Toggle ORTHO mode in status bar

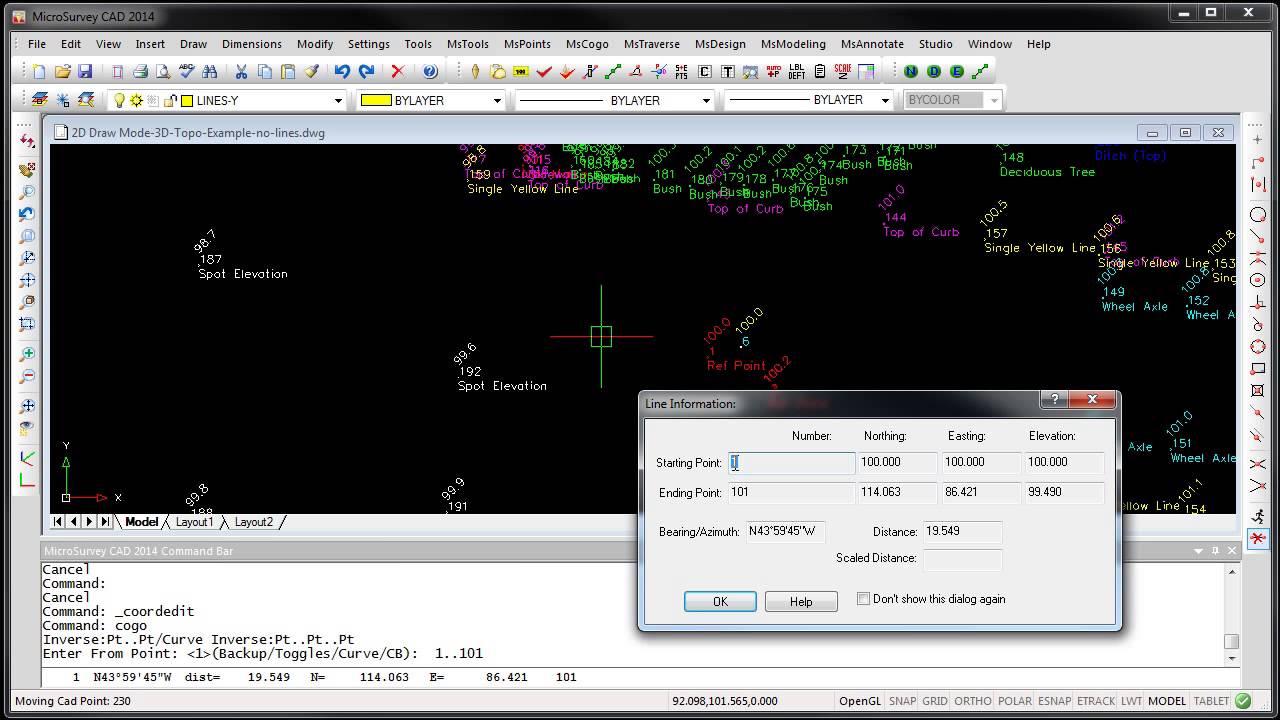[973, 701]
